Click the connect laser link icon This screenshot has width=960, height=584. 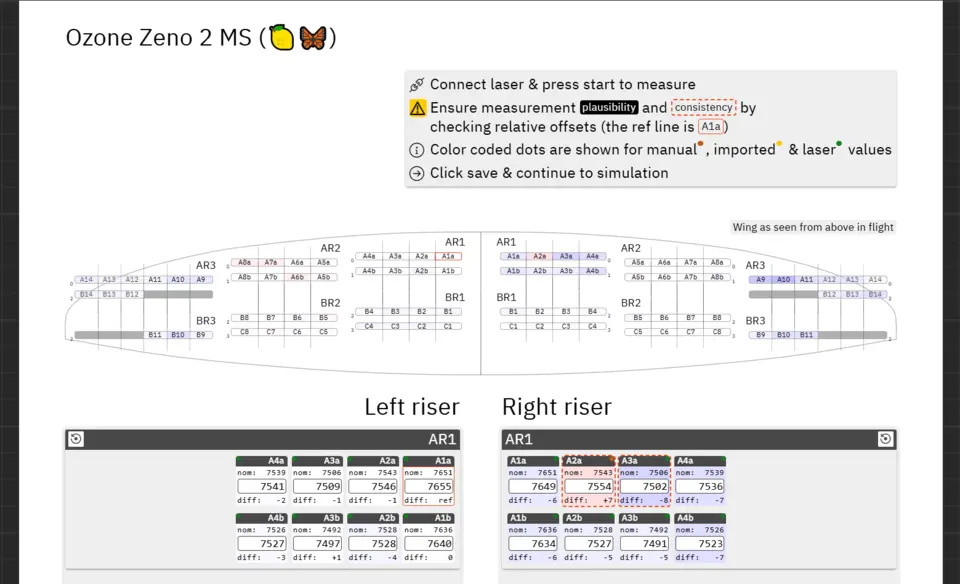(417, 84)
